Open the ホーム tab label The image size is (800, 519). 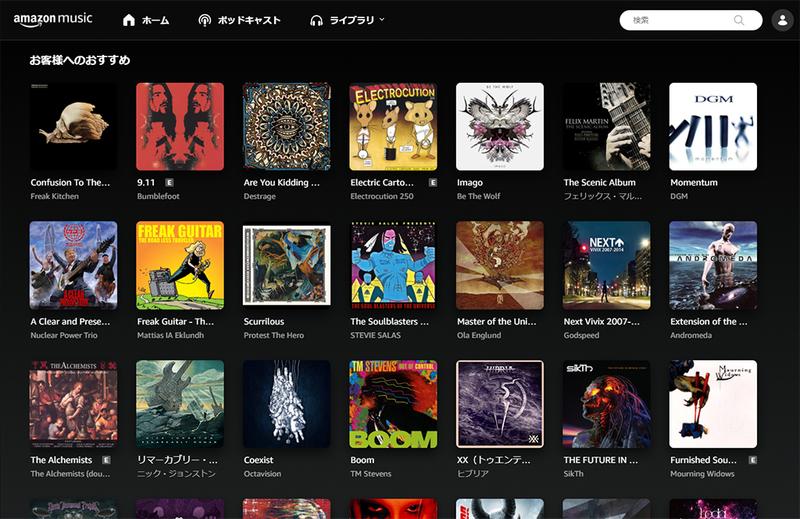pos(156,20)
